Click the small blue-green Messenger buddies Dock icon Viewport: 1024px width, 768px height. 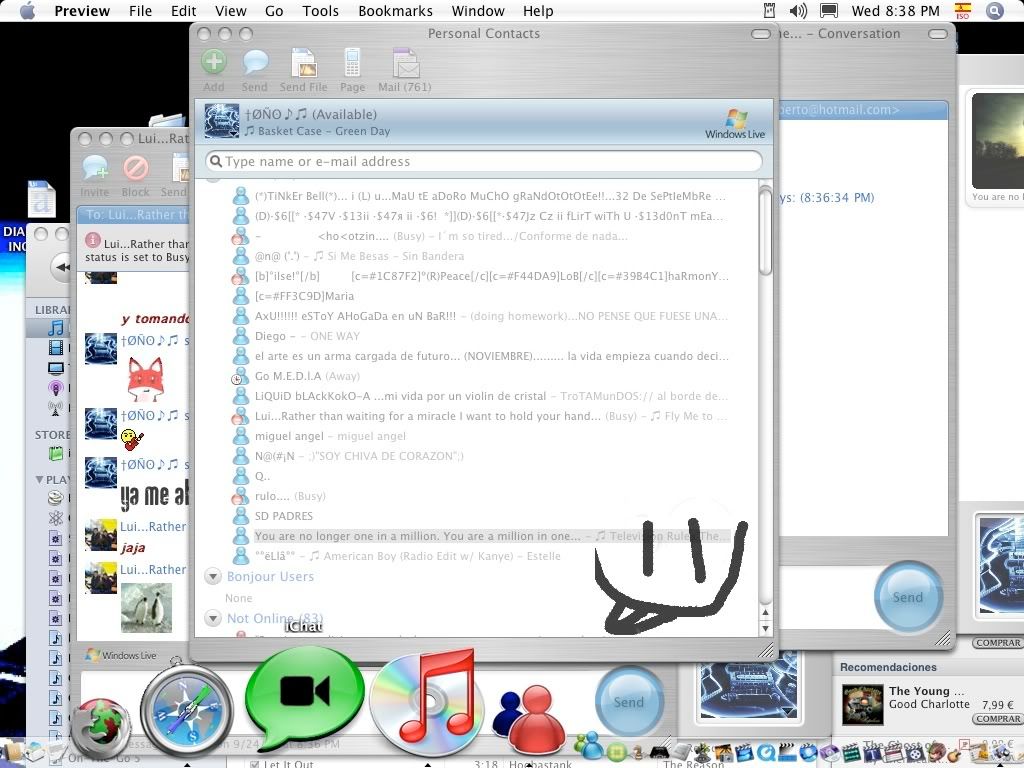click(x=590, y=746)
